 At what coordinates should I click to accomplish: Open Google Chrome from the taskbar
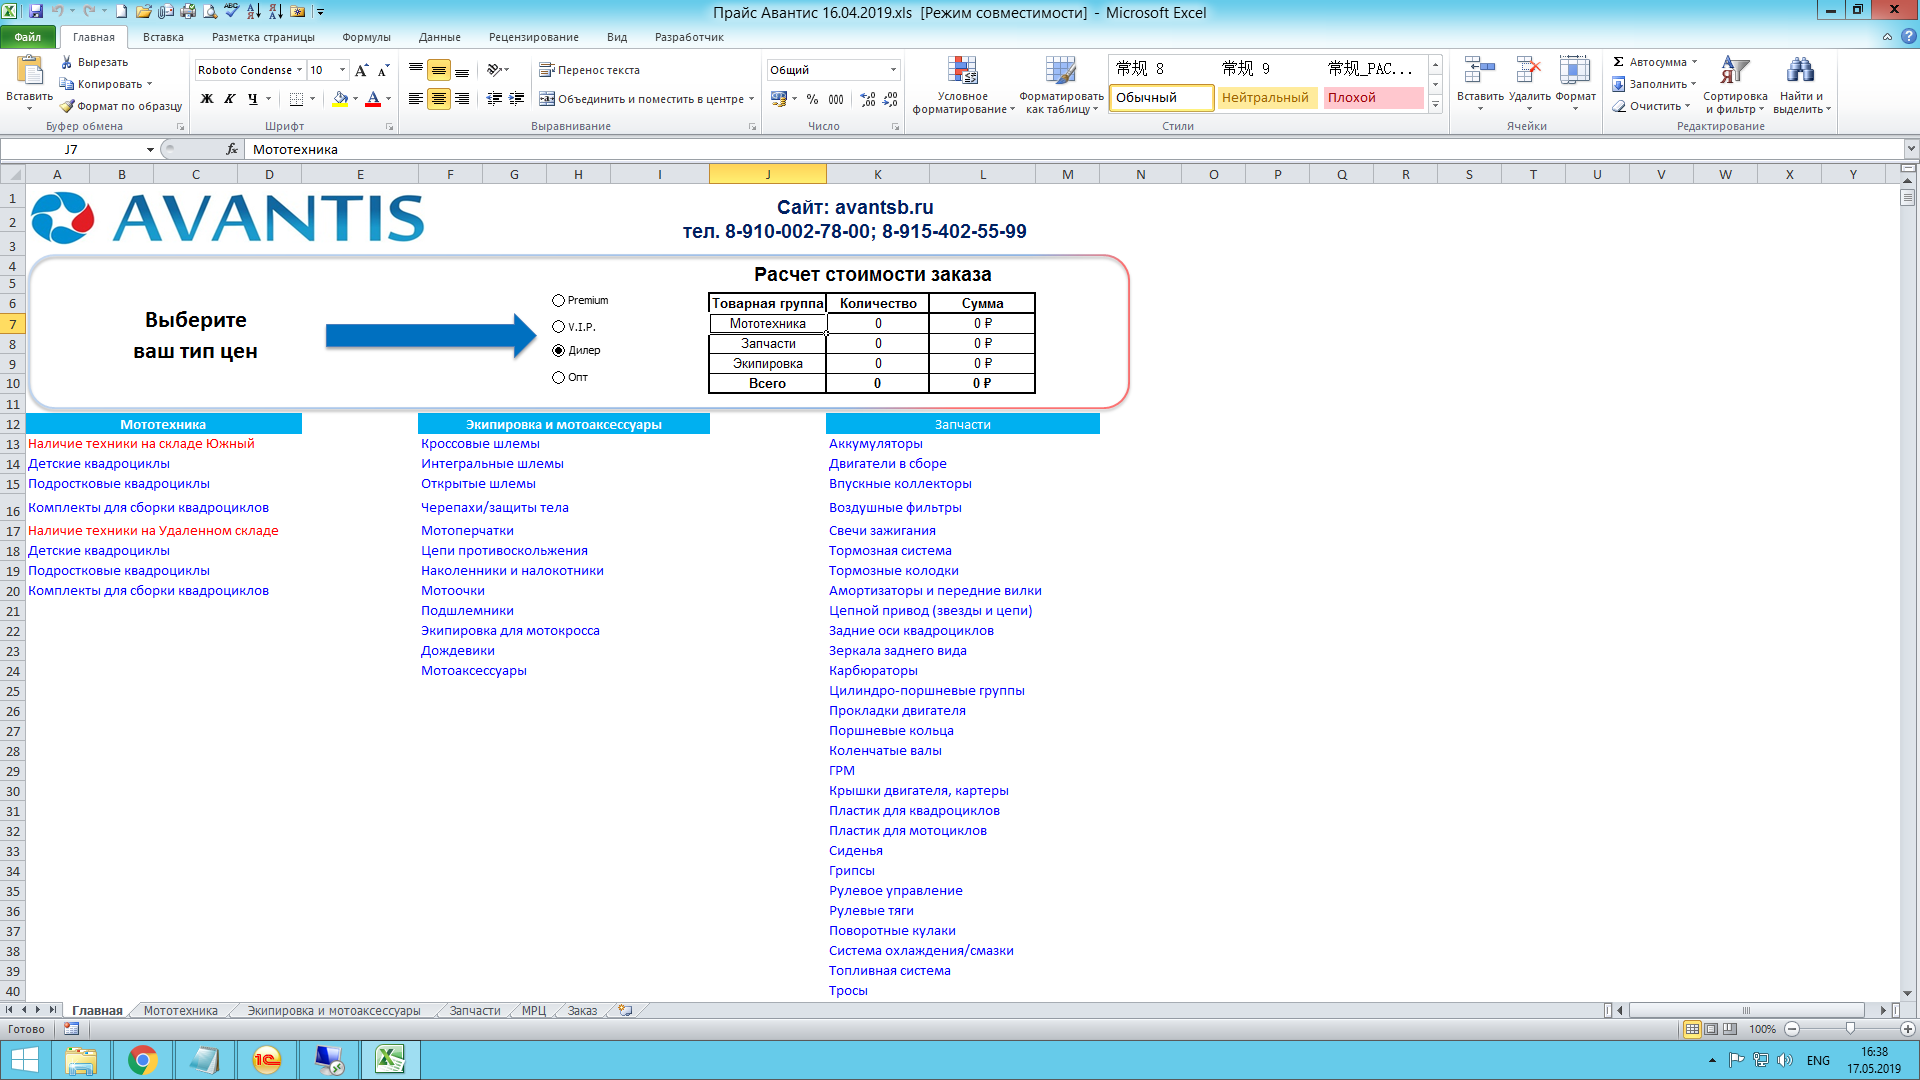143,1060
